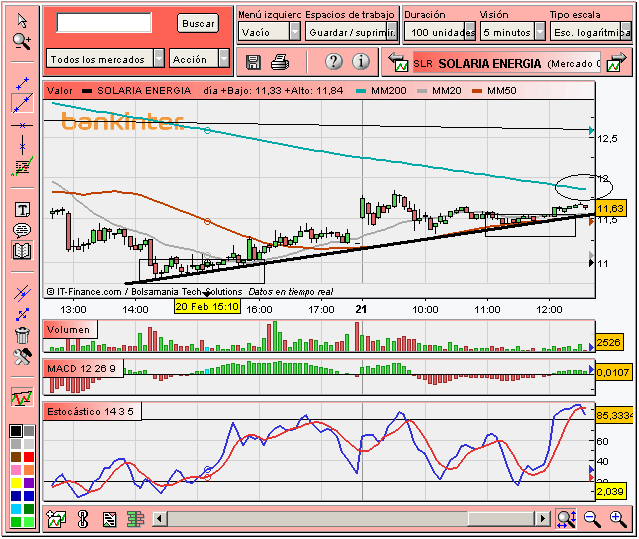Click the information icon
The width and height of the screenshot is (639, 539).
[361, 62]
